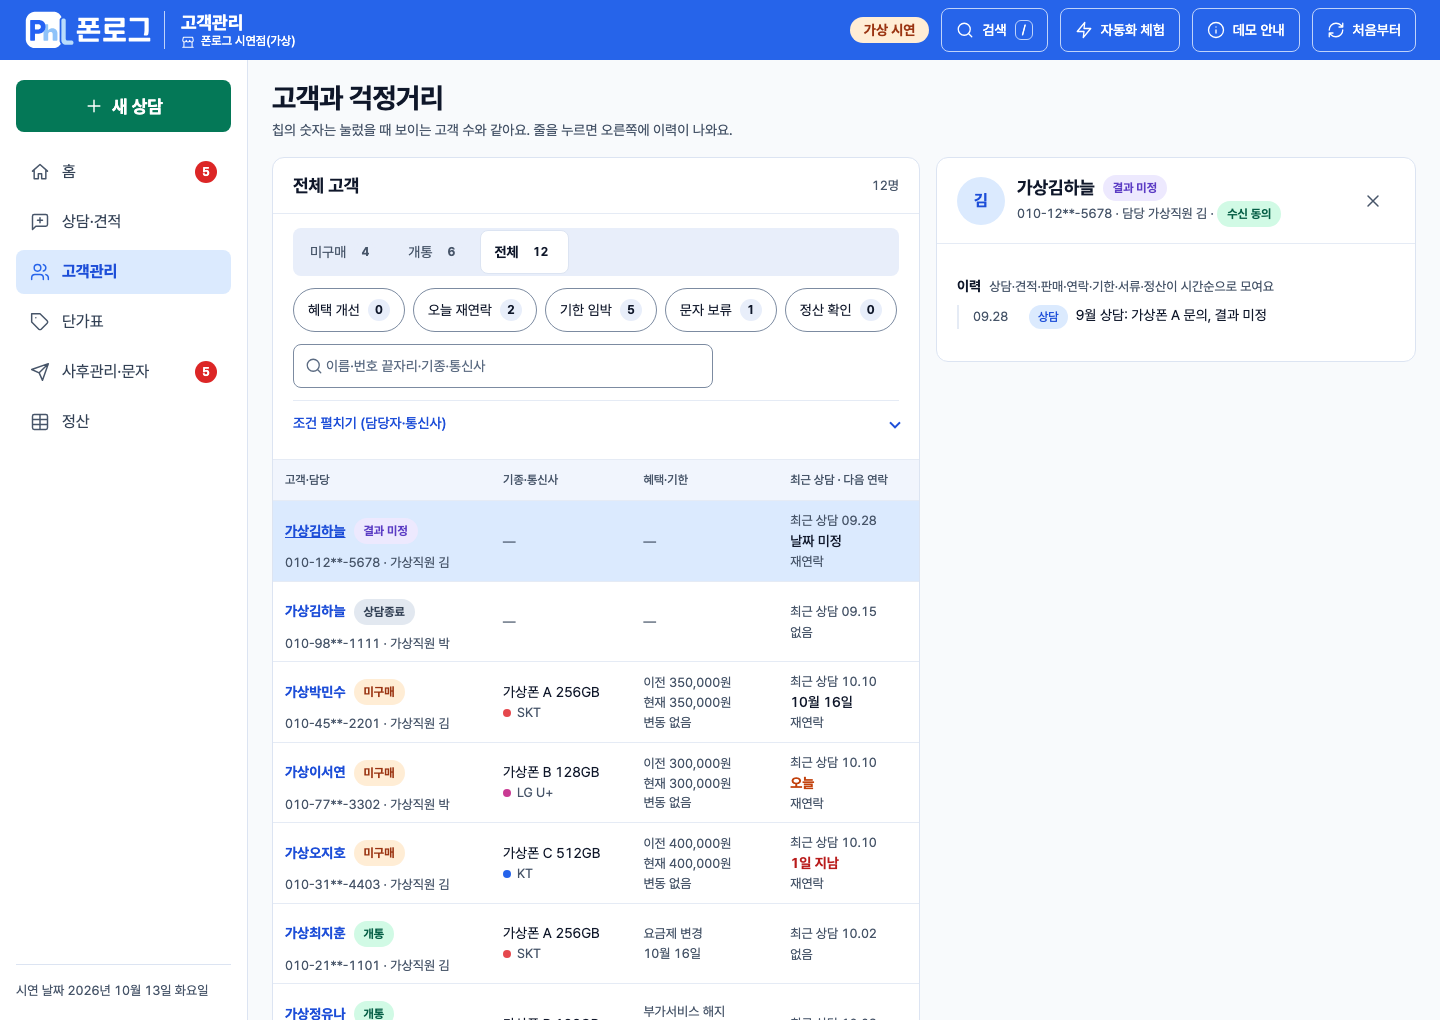
Task: Click the 수신 동의 badge in detail panel
Action: click(x=1249, y=214)
